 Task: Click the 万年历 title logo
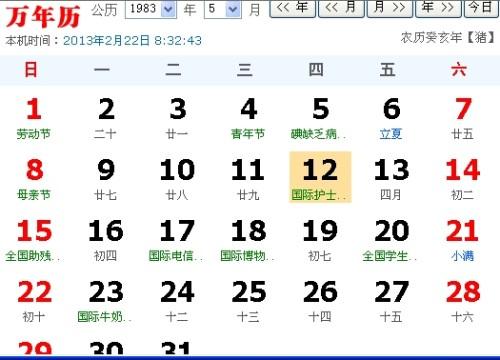pos(43,17)
